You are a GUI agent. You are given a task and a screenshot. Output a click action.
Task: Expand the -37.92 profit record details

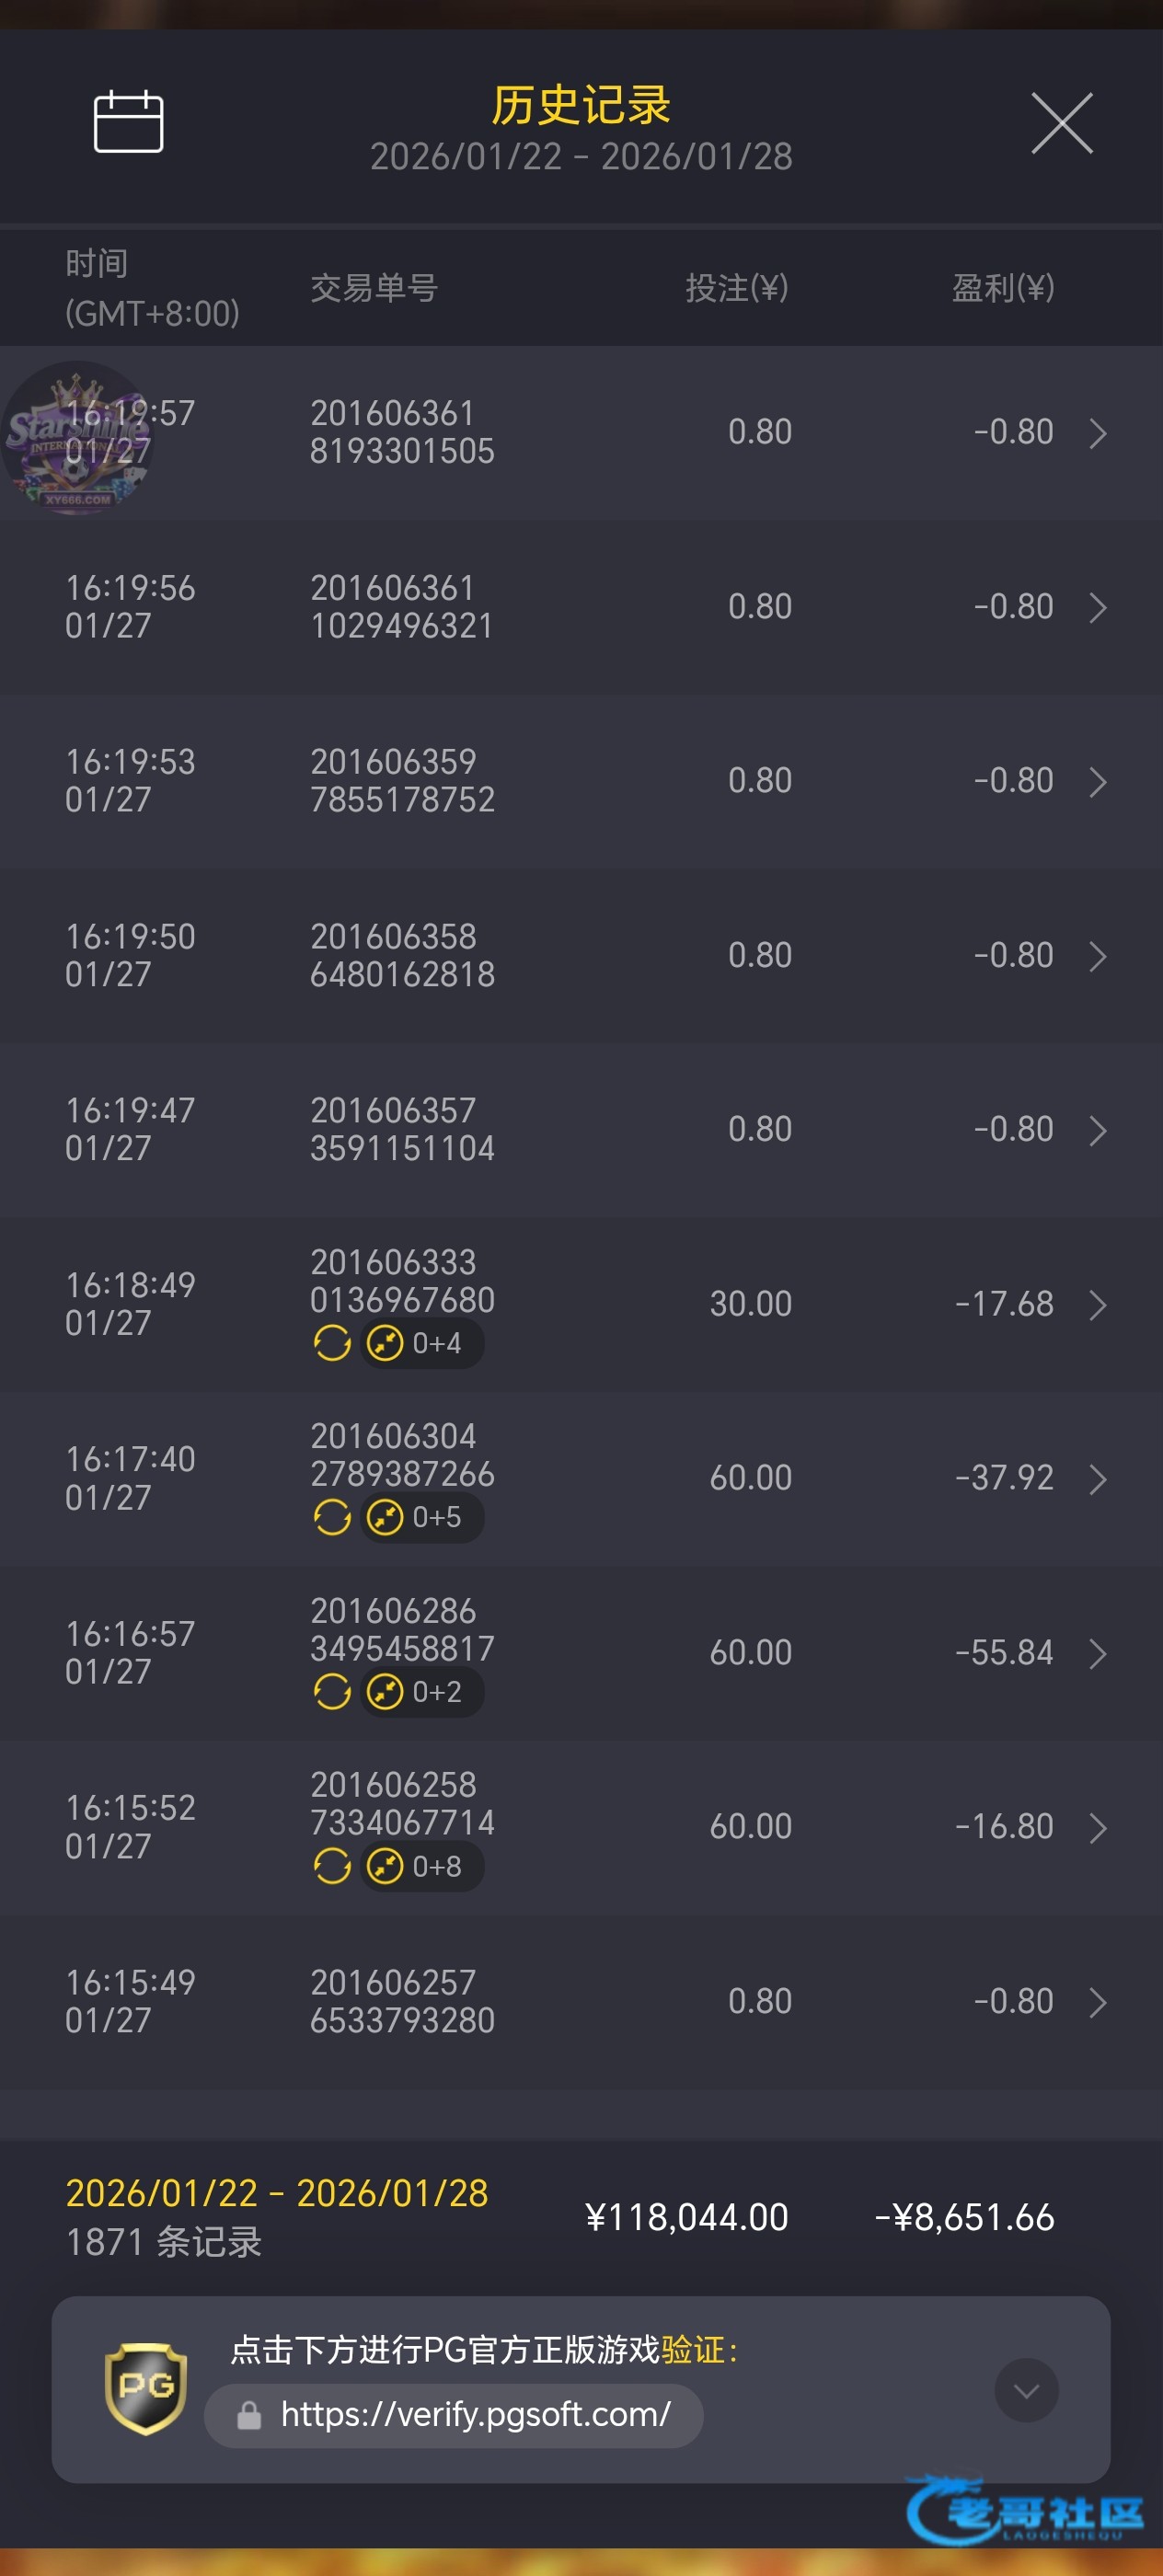pyautogui.click(x=1097, y=1479)
